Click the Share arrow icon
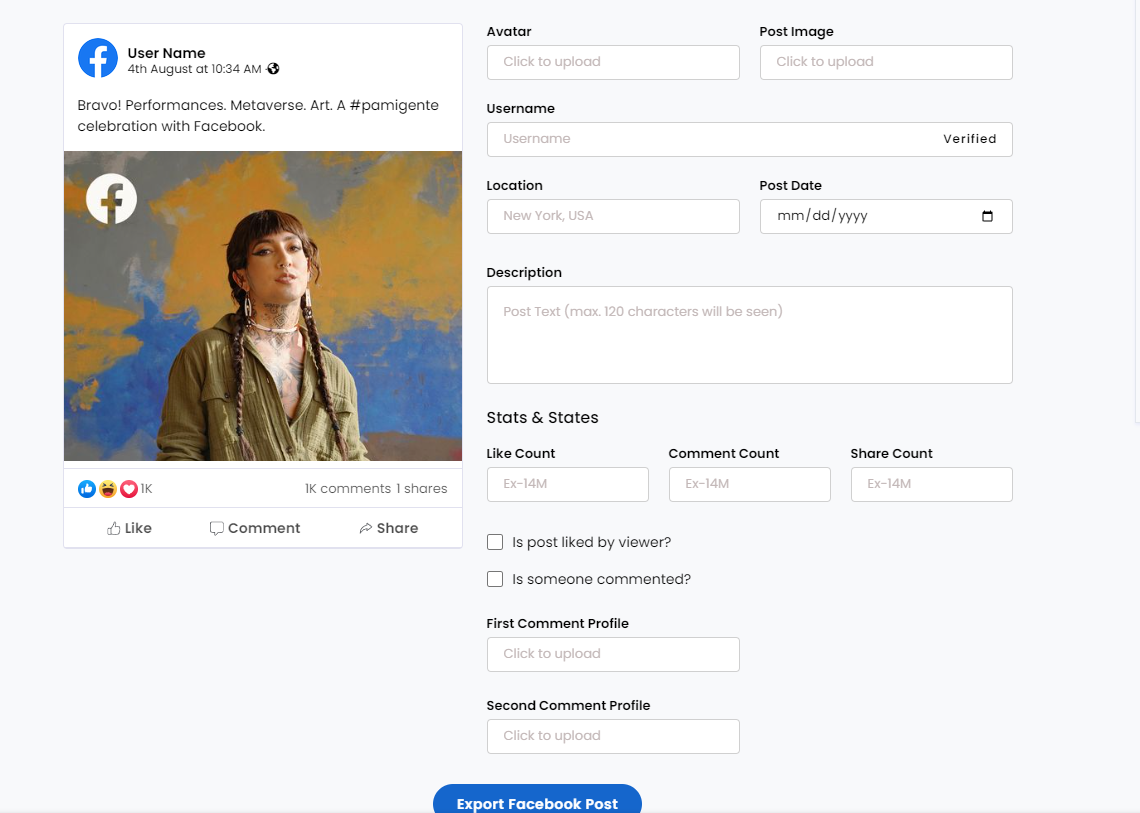Viewport: 1140px width, 813px height. (x=365, y=528)
